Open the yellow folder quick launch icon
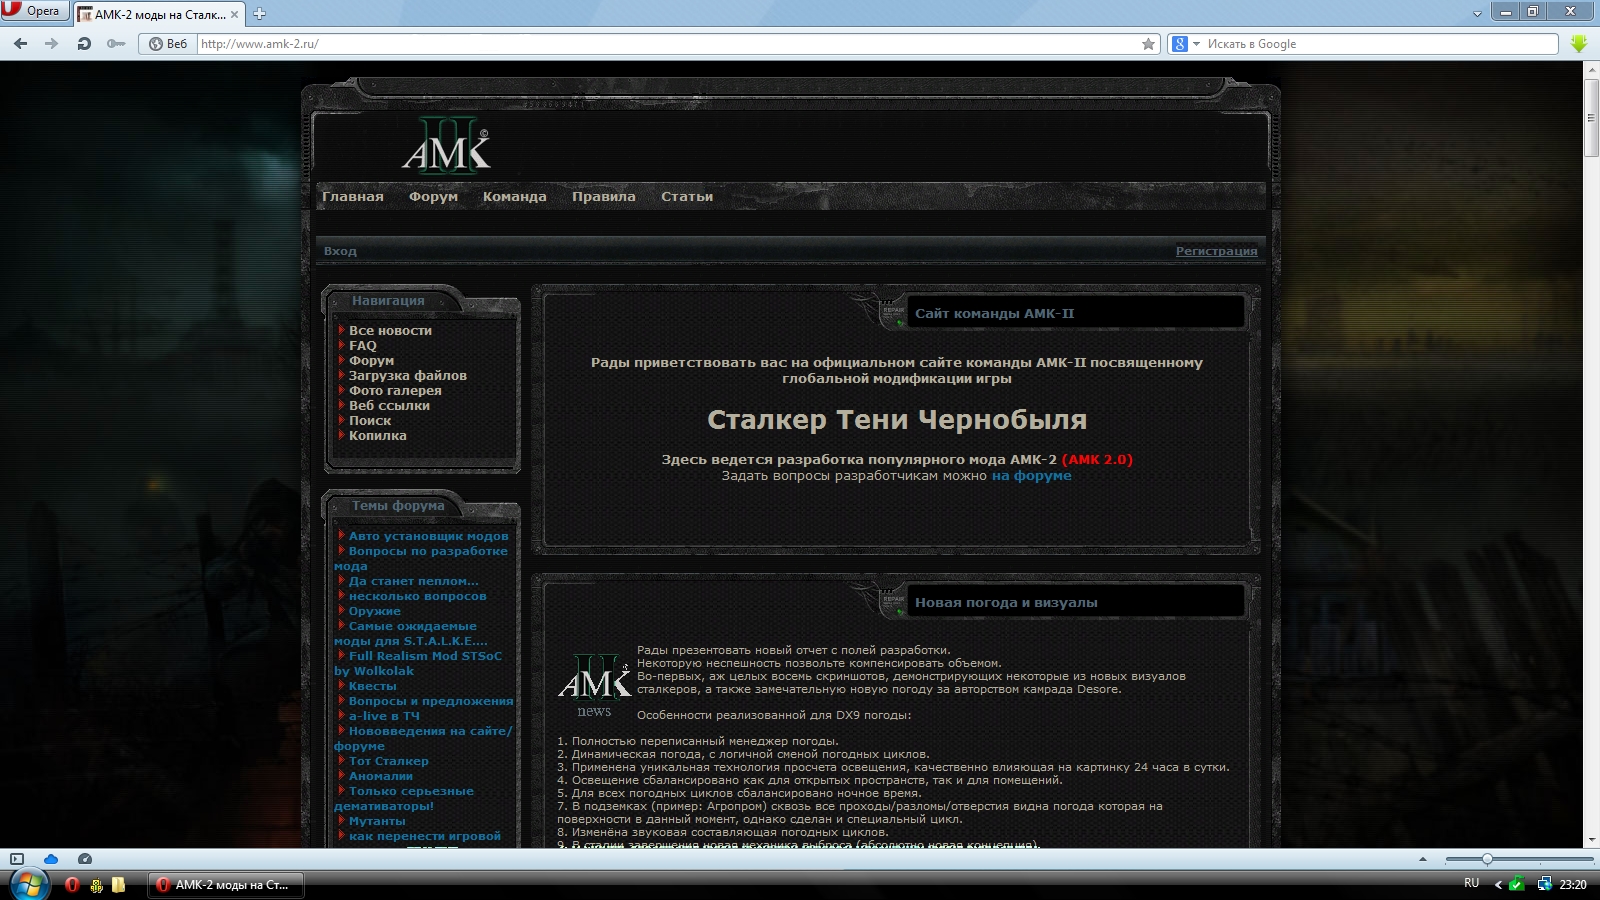The width and height of the screenshot is (1600, 900). click(118, 885)
